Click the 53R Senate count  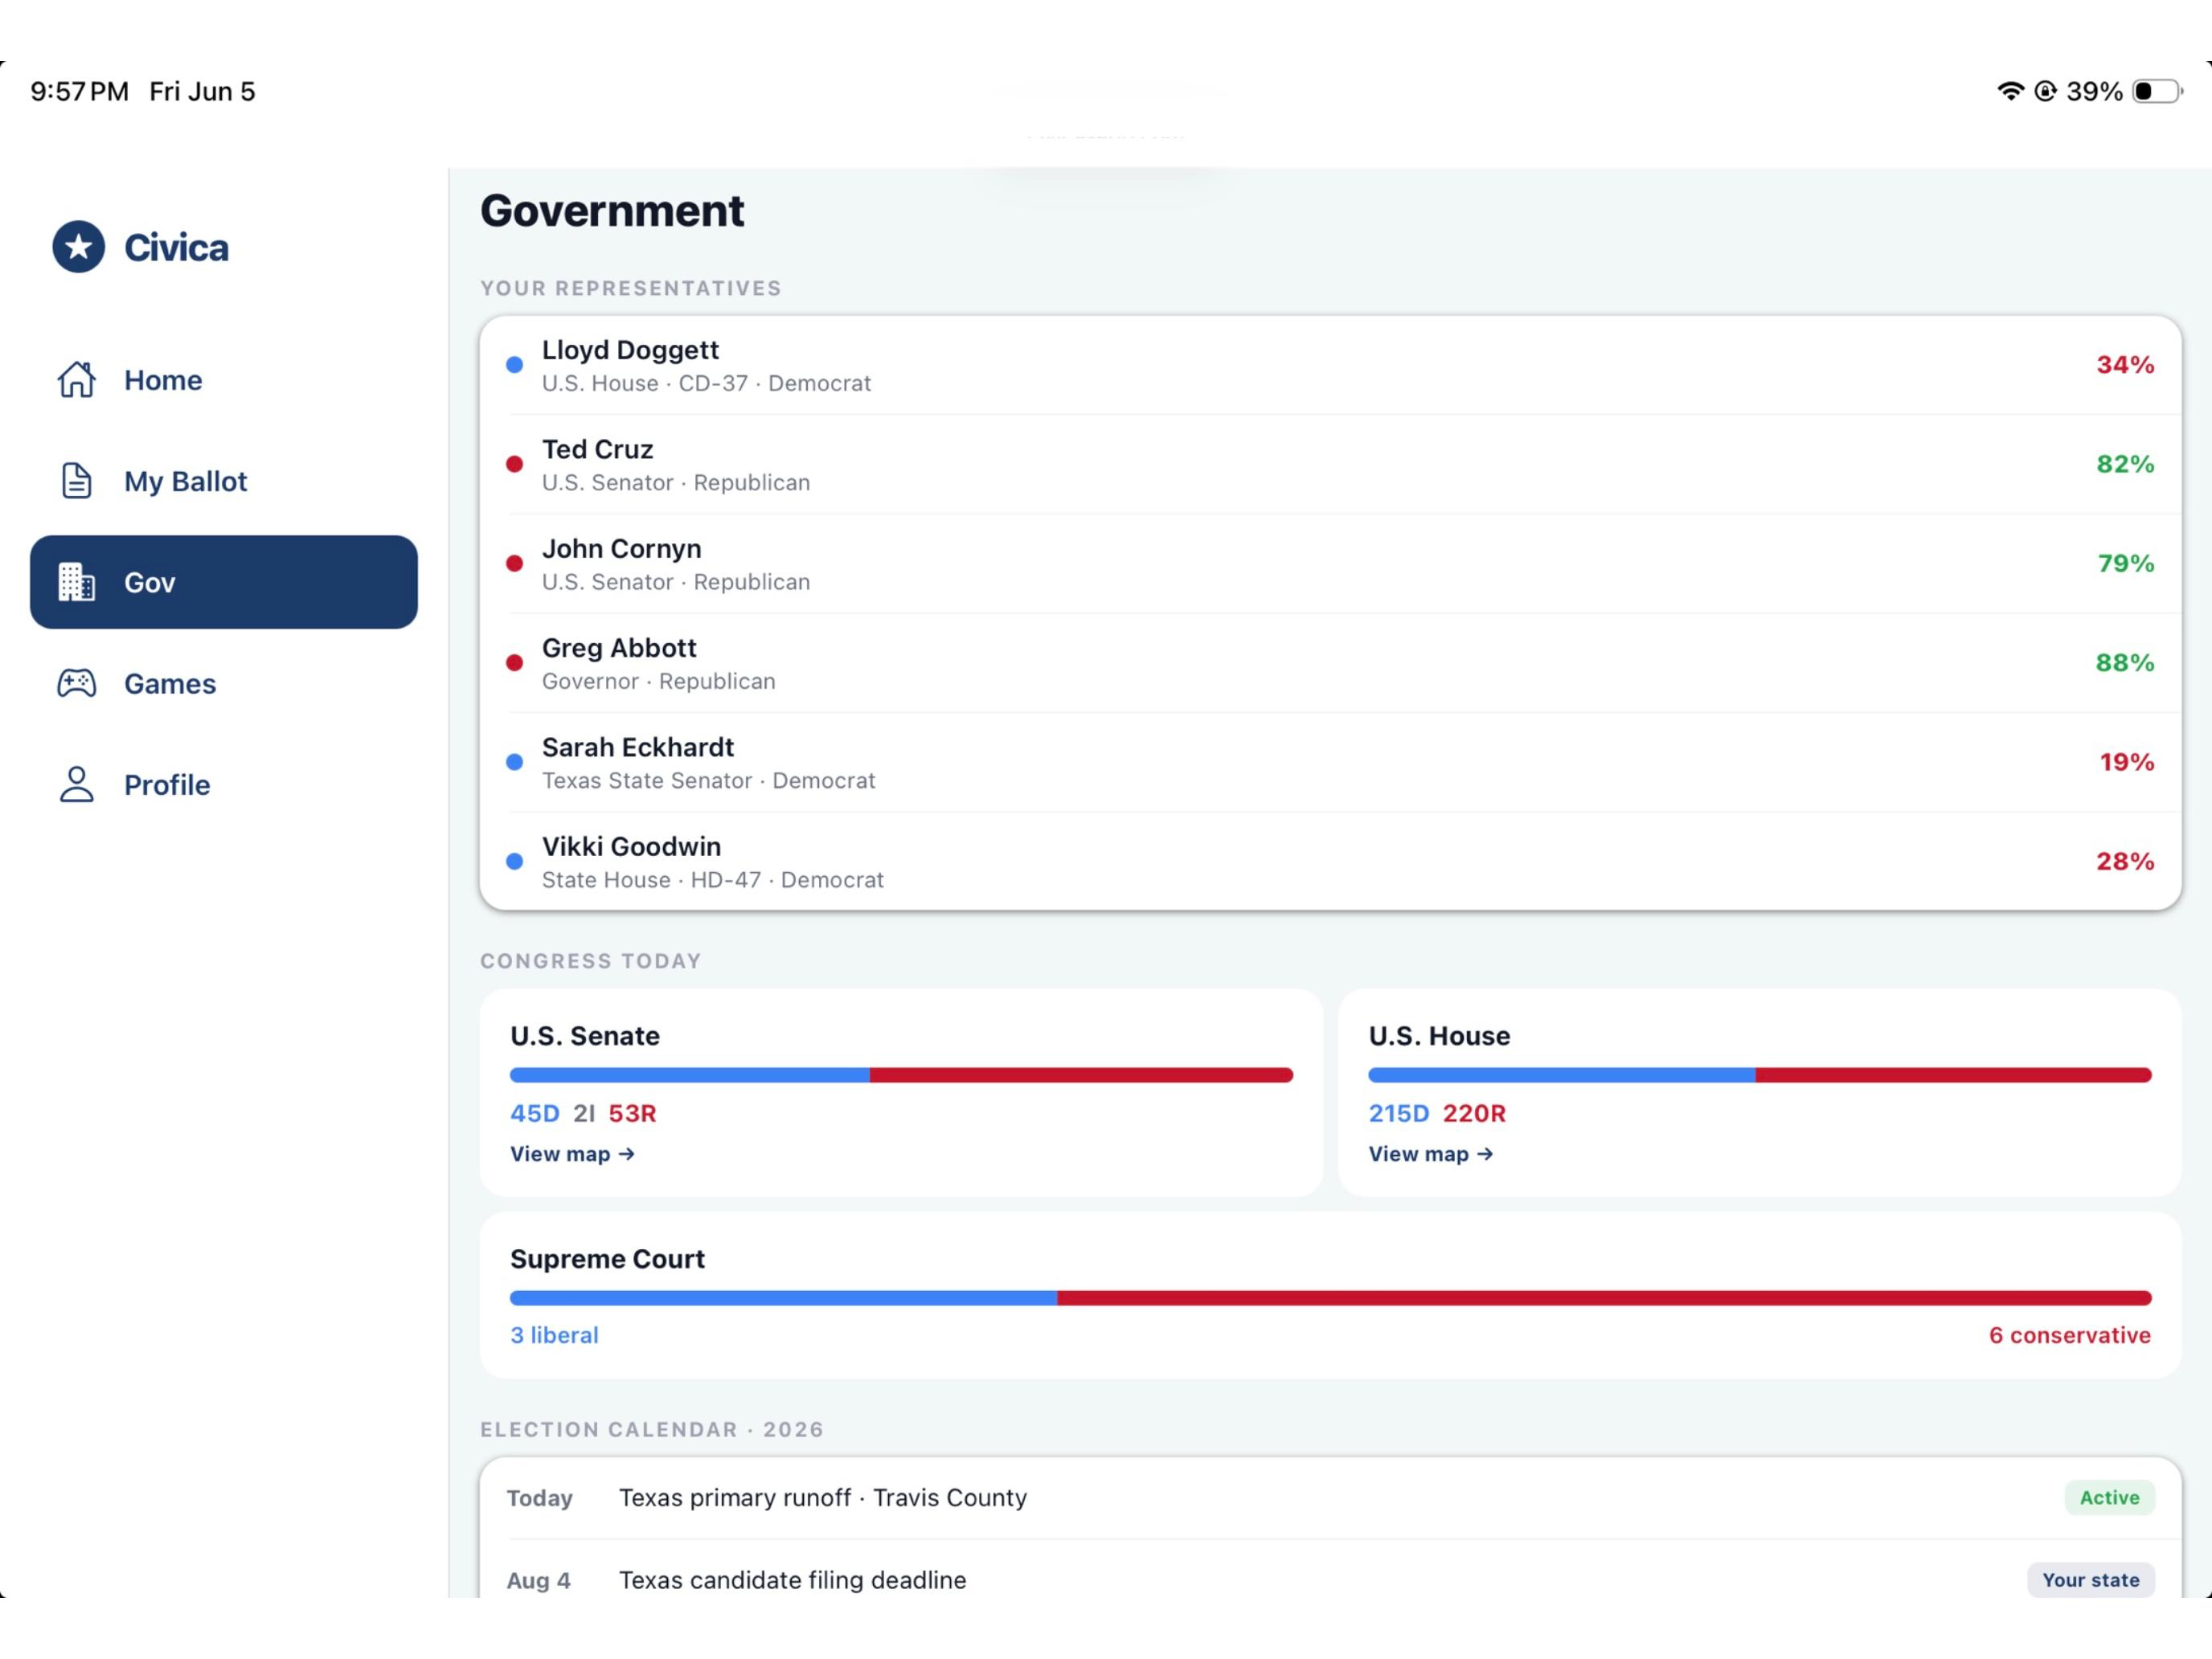click(x=633, y=1113)
